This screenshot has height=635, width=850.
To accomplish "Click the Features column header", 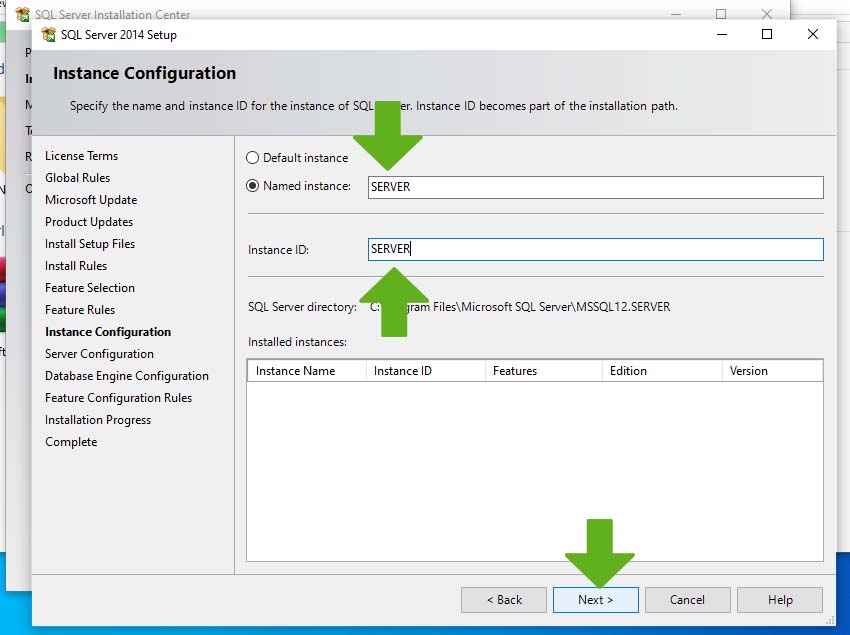I will click(542, 371).
